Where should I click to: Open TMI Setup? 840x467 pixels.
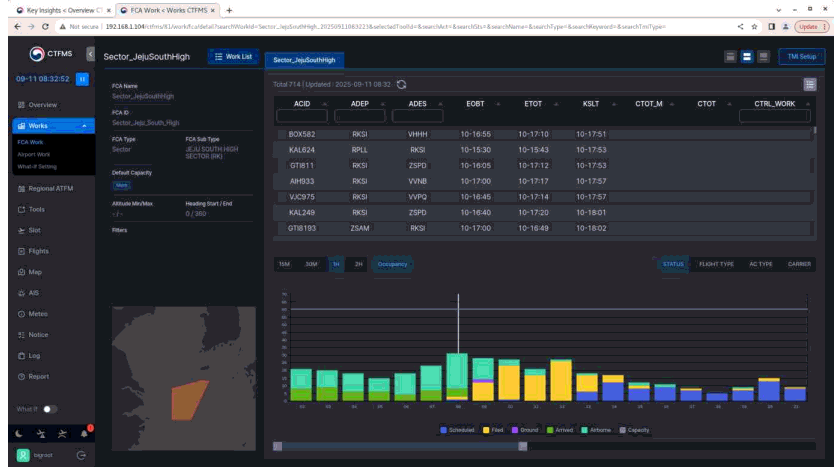coord(801,56)
